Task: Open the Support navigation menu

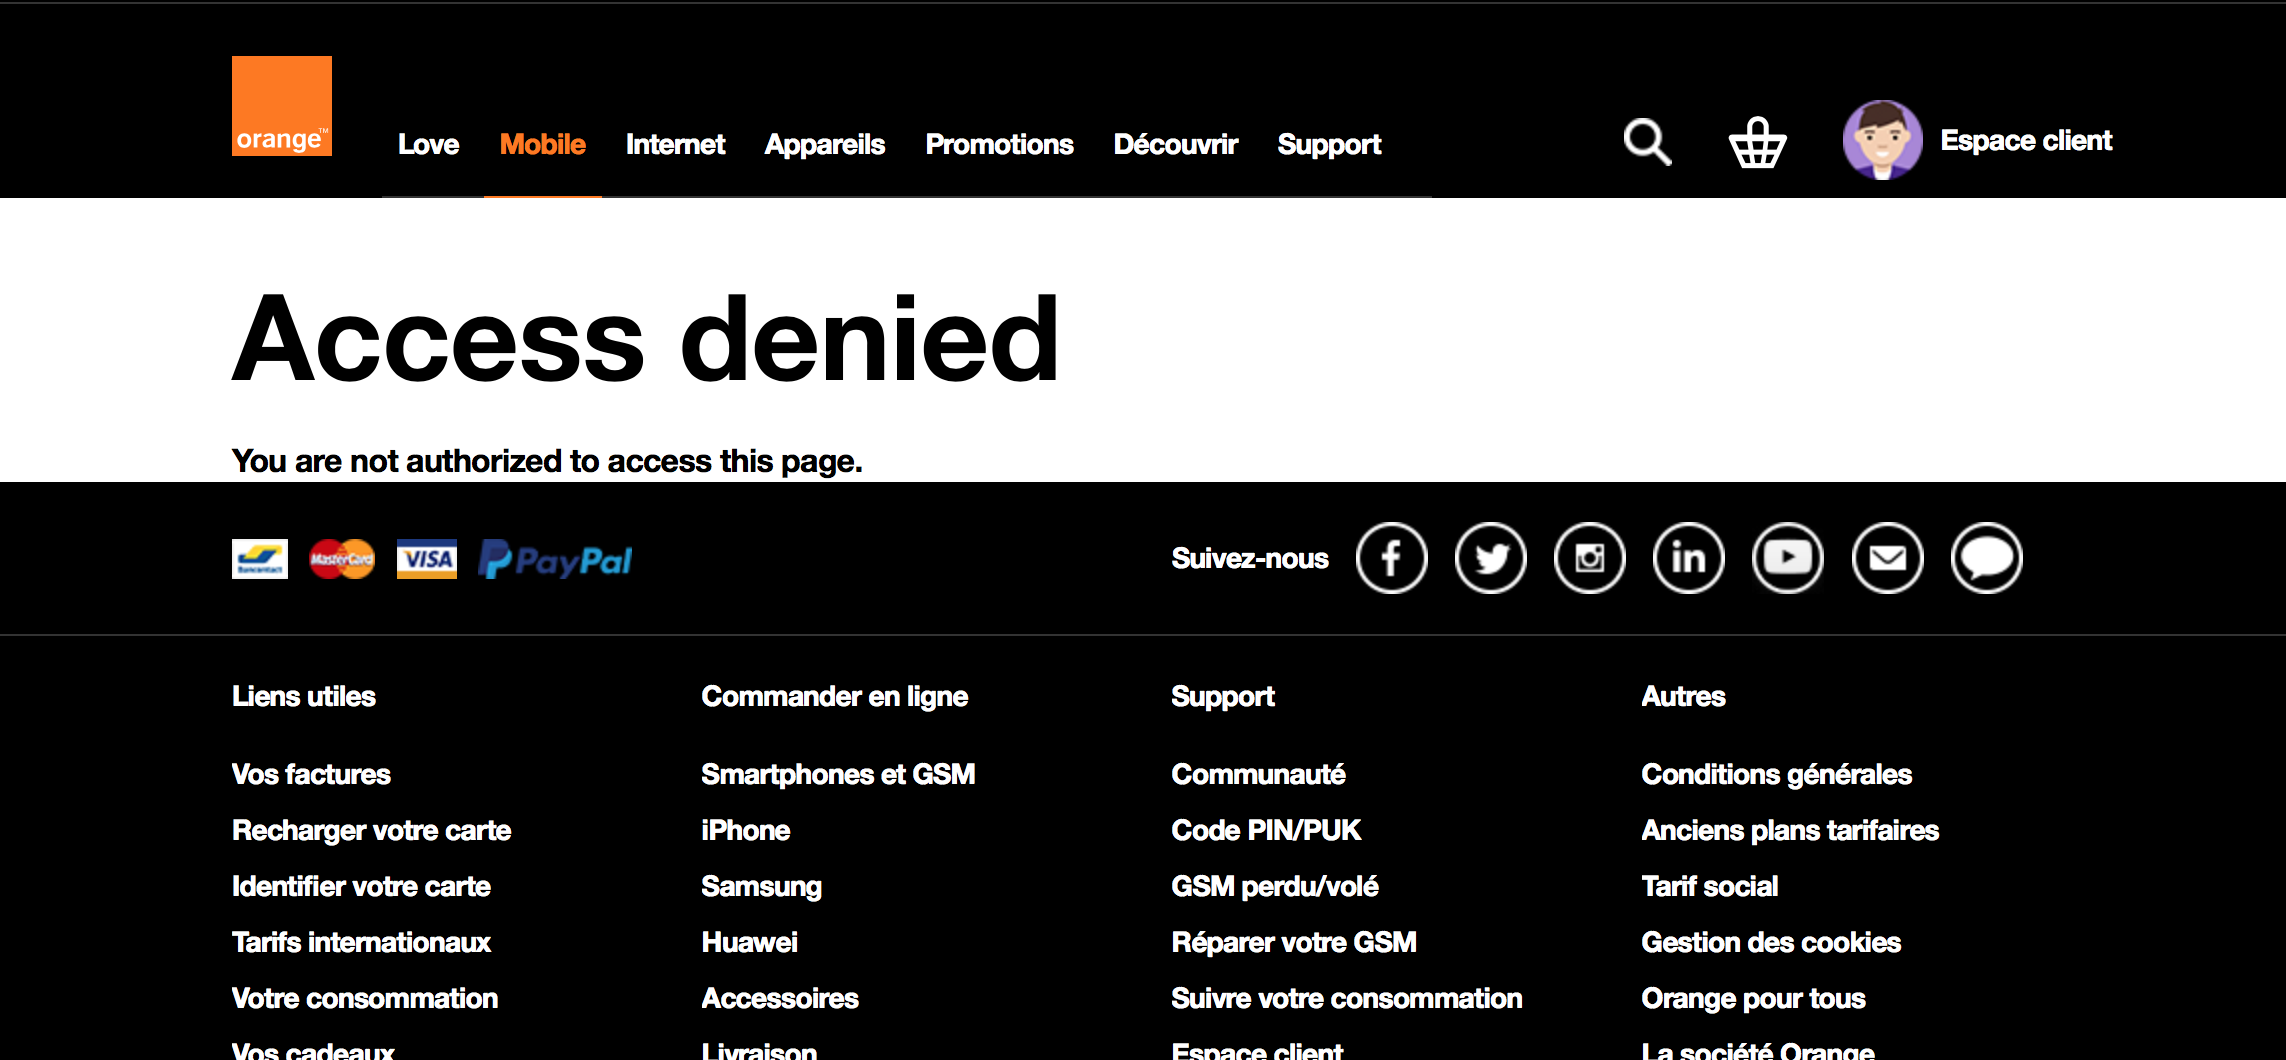Action: click(1329, 145)
